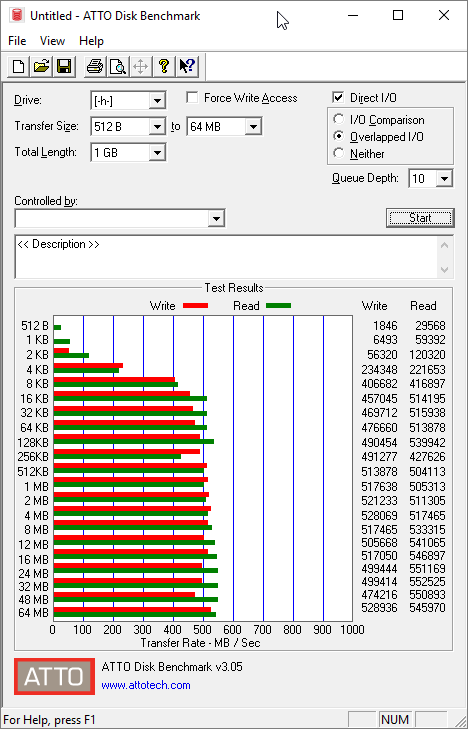The height and width of the screenshot is (729, 468).
Task: Click the Open folder toolbar icon
Action: (x=41, y=66)
